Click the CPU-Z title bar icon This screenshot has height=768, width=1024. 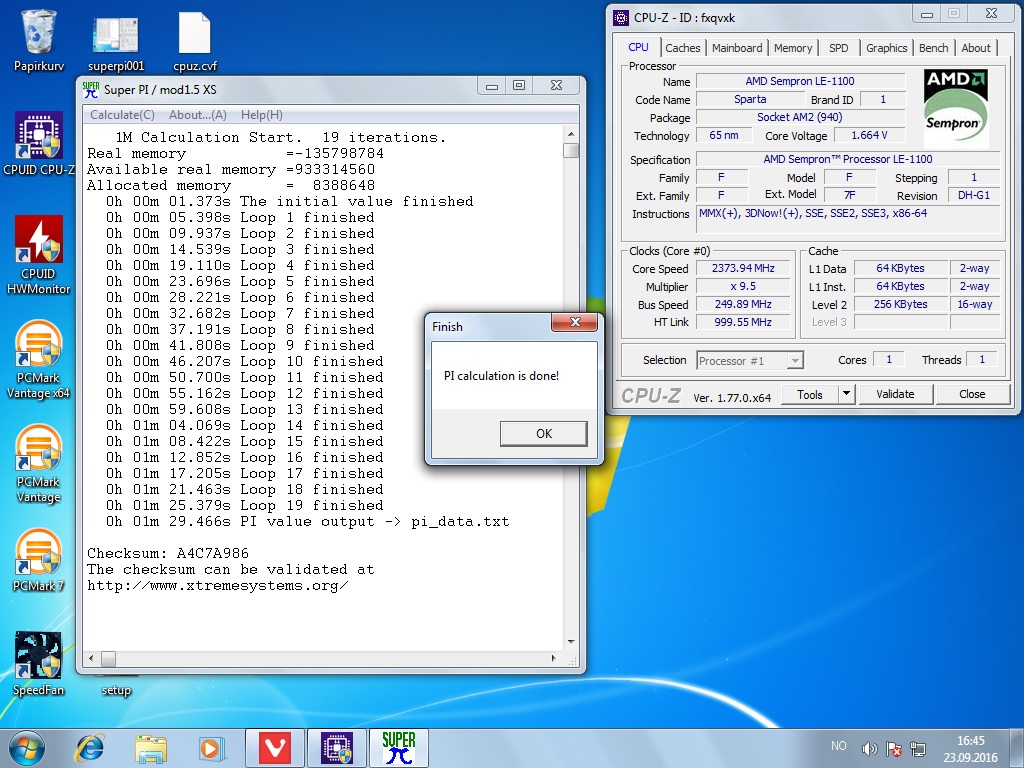(x=621, y=18)
